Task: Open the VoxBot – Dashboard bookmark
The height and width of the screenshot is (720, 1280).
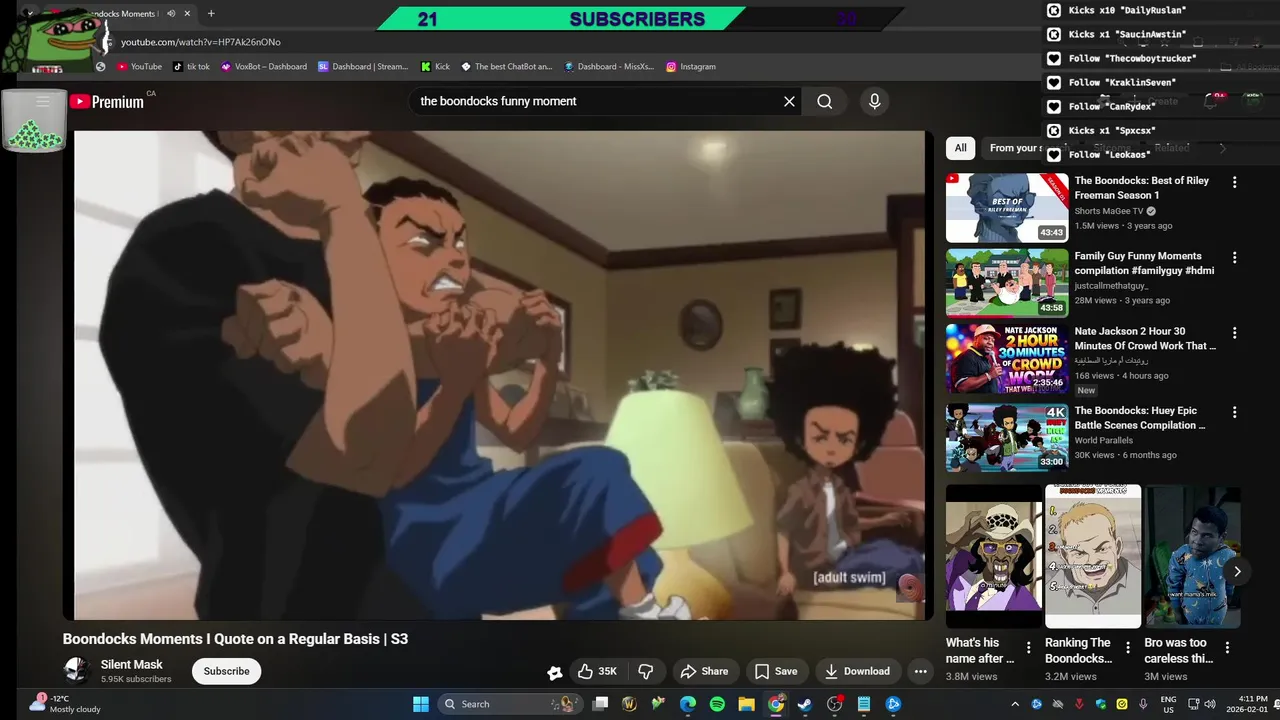Action: (x=264, y=66)
